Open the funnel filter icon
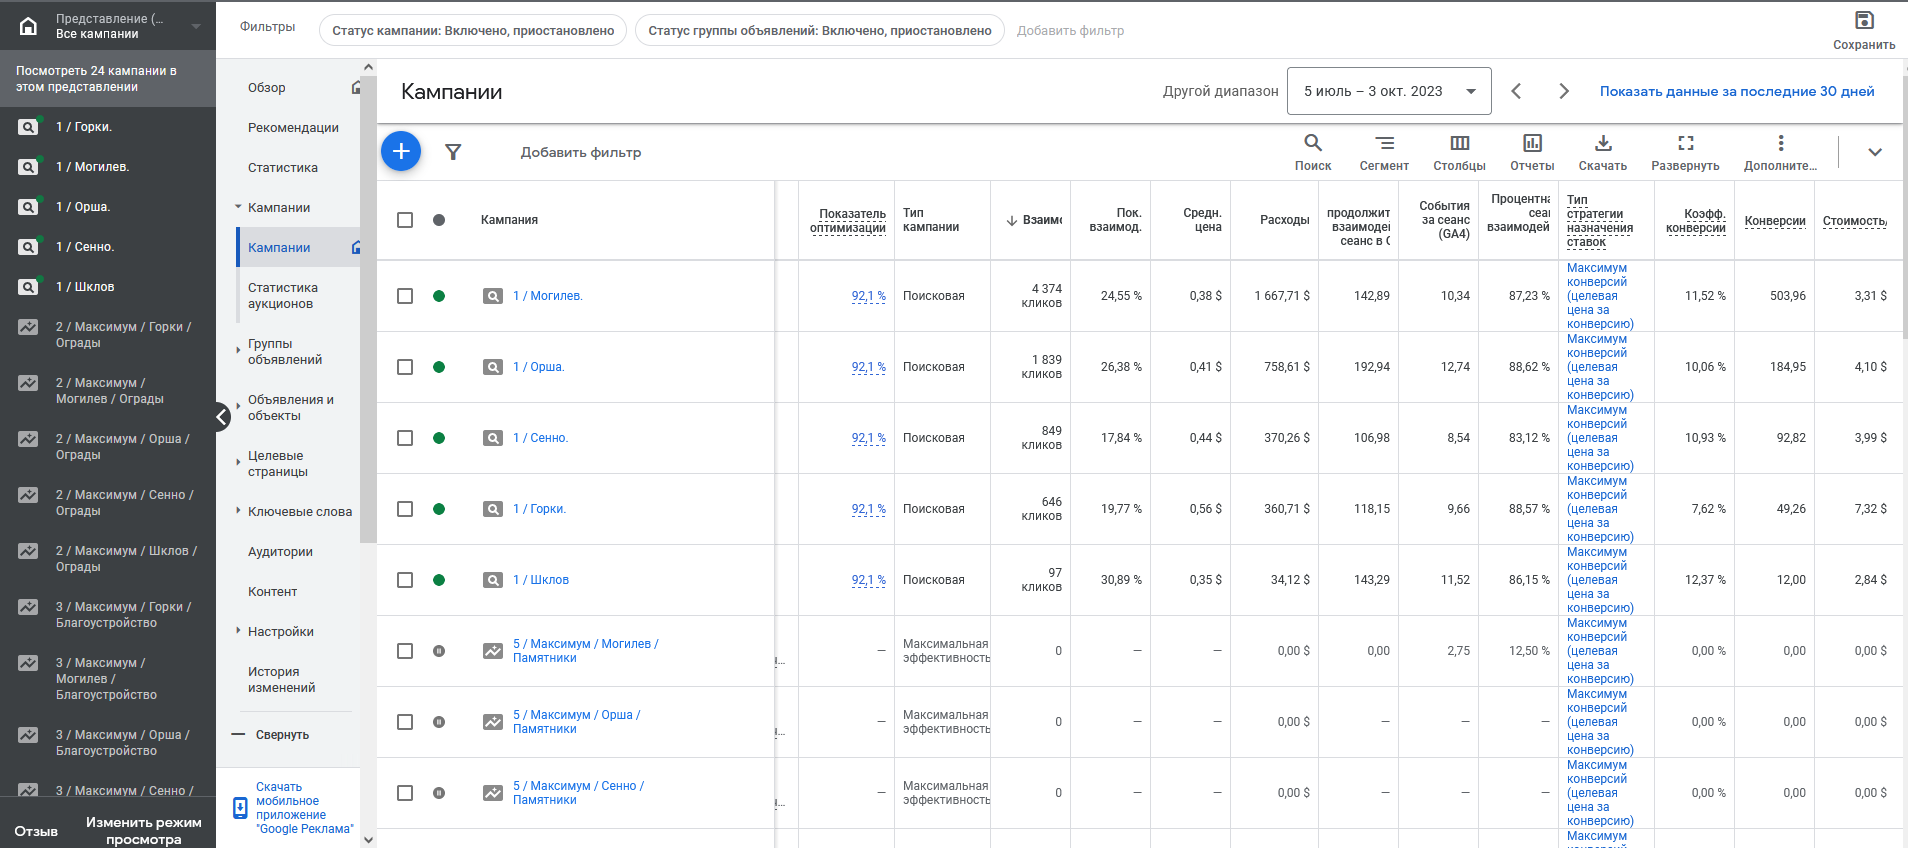The image size is (1908, 848). tap(453, 152)
